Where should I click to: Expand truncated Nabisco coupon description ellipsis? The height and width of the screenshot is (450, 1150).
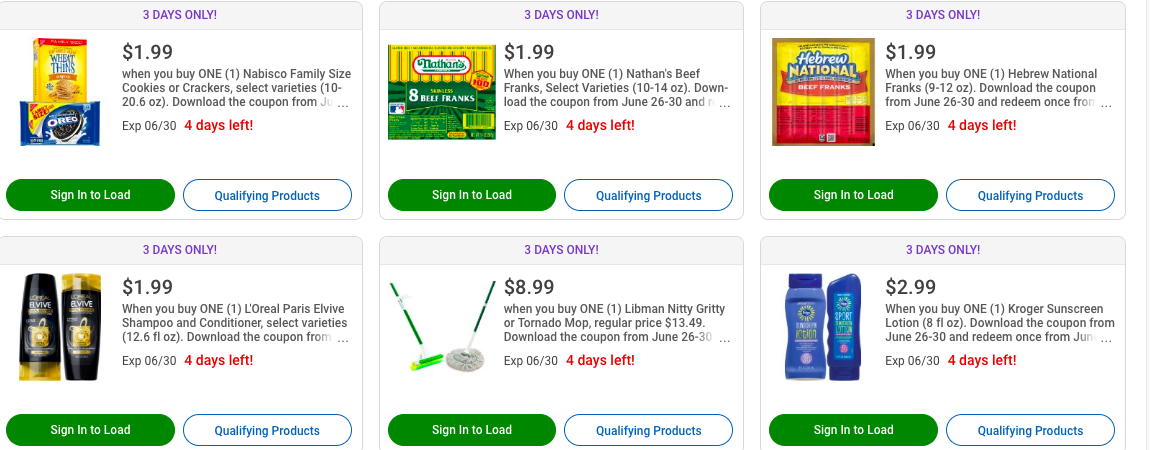pyautogui.click(x=343, y=103)
